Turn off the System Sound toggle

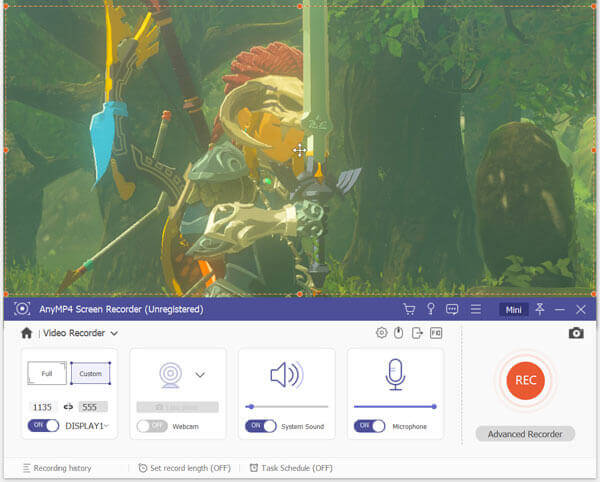261,426
